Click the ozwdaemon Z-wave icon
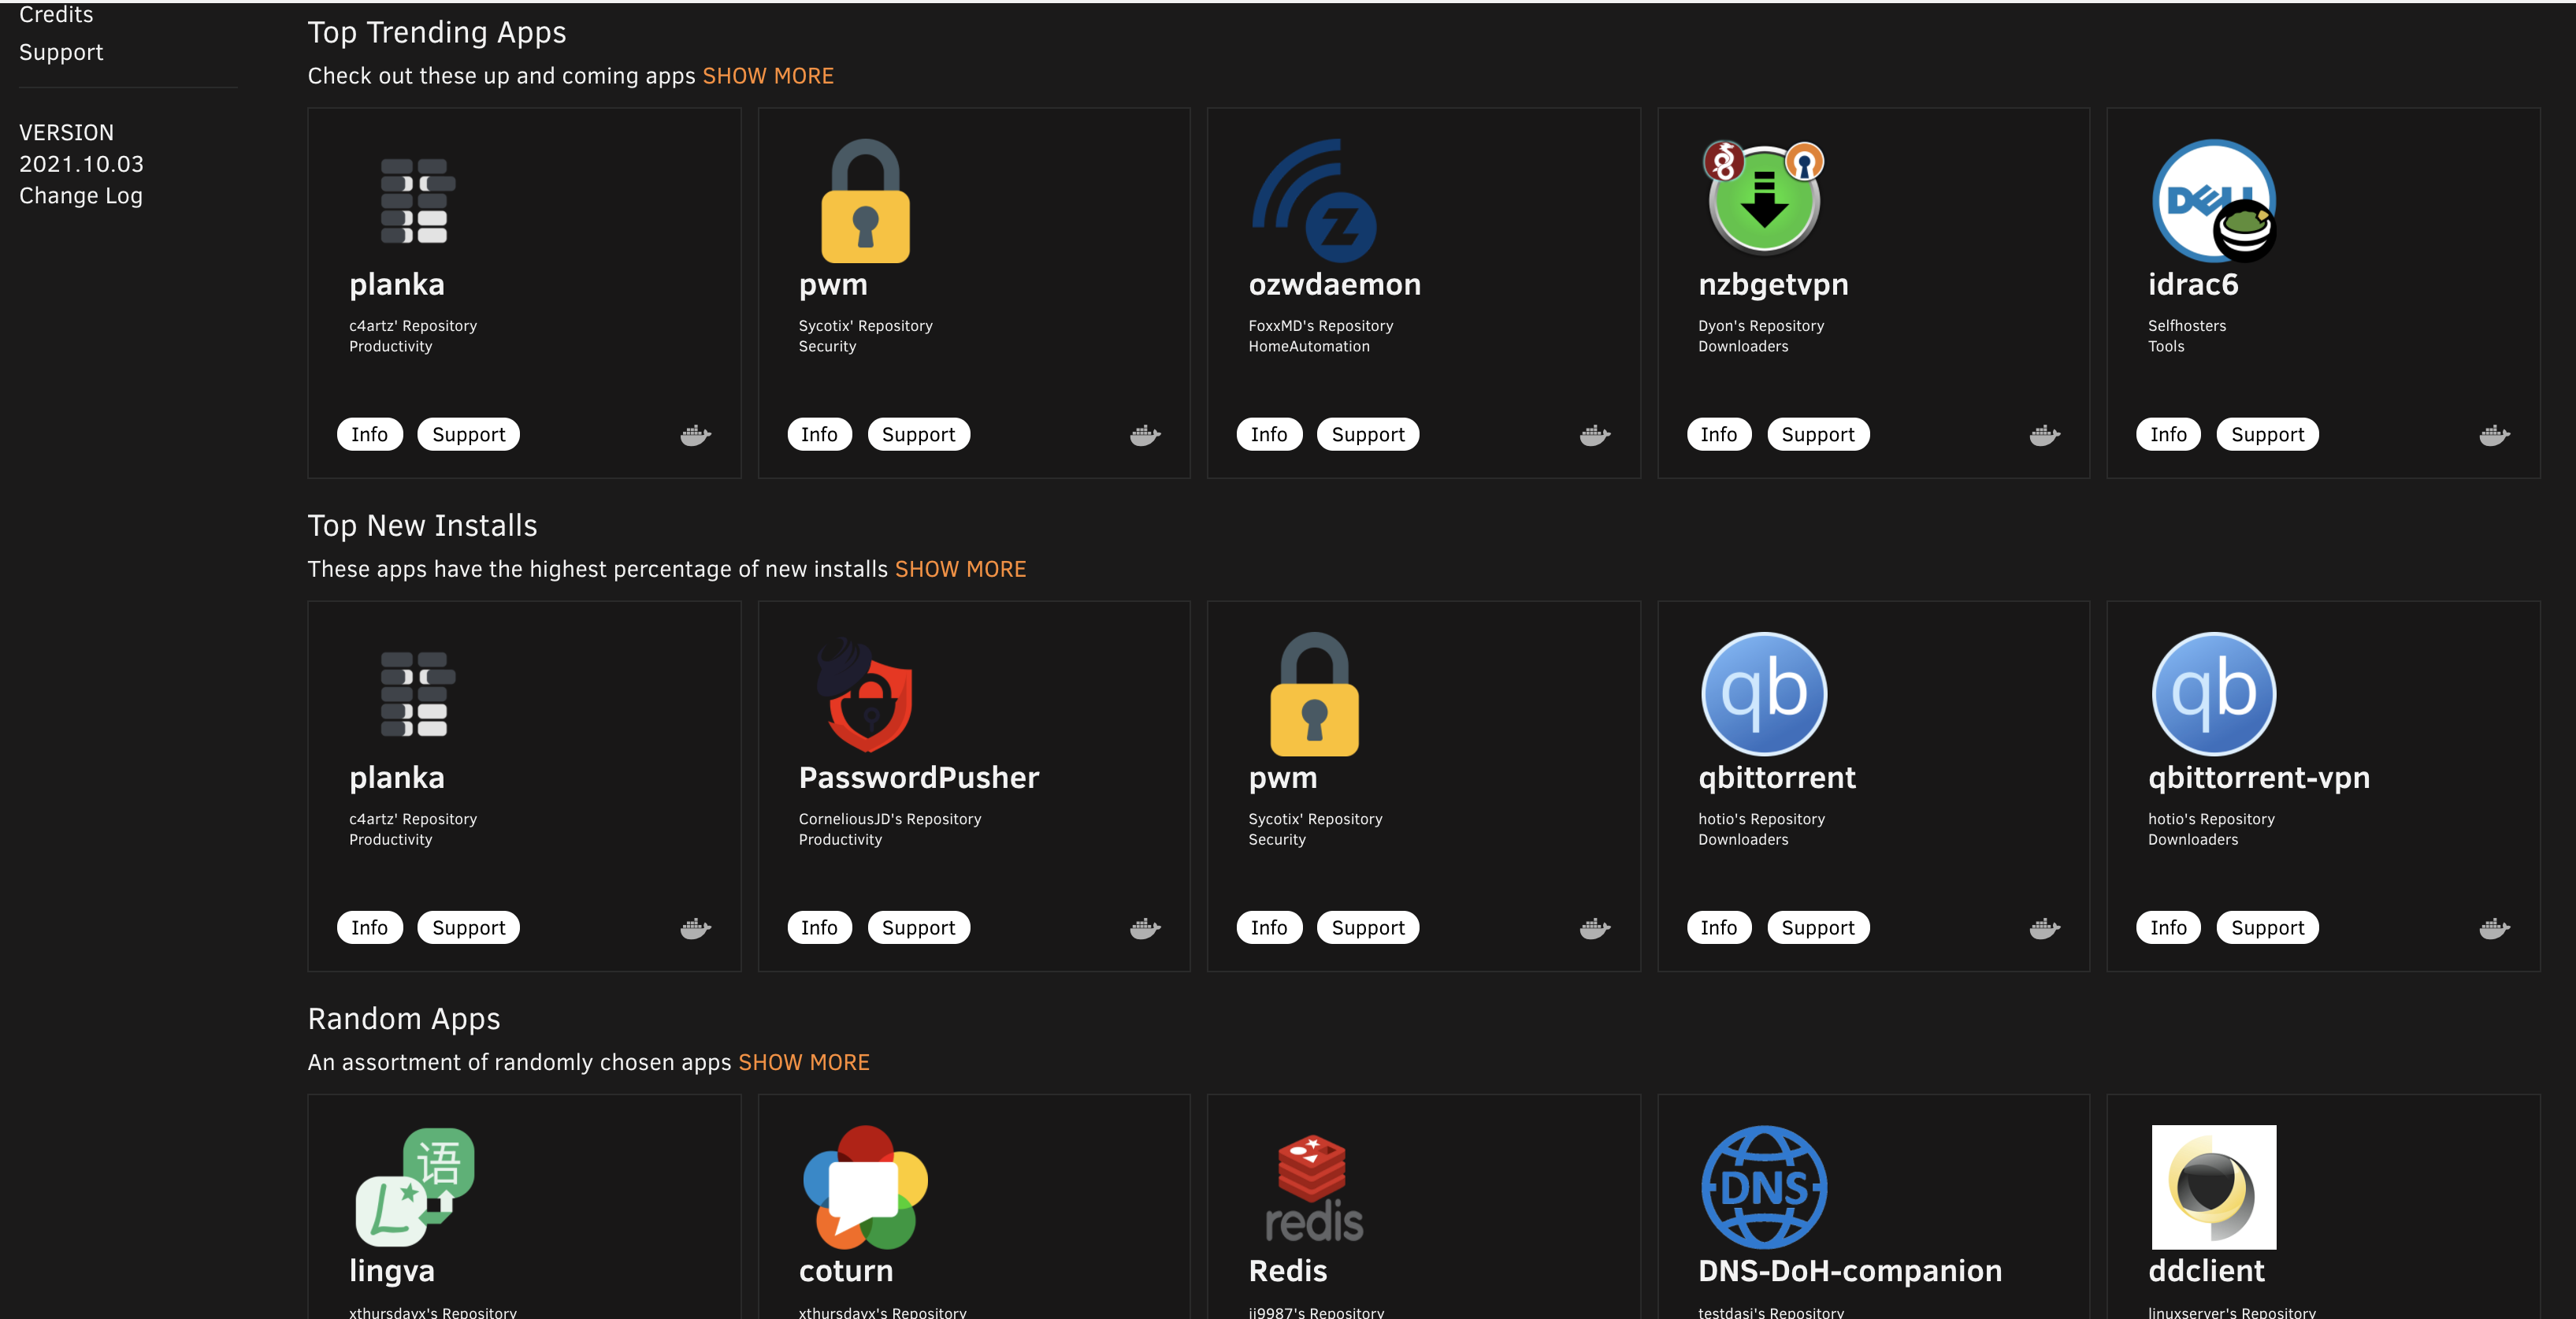Image resolution: width=2576 pixels, height=1319 pixels. pos(1314,201)
